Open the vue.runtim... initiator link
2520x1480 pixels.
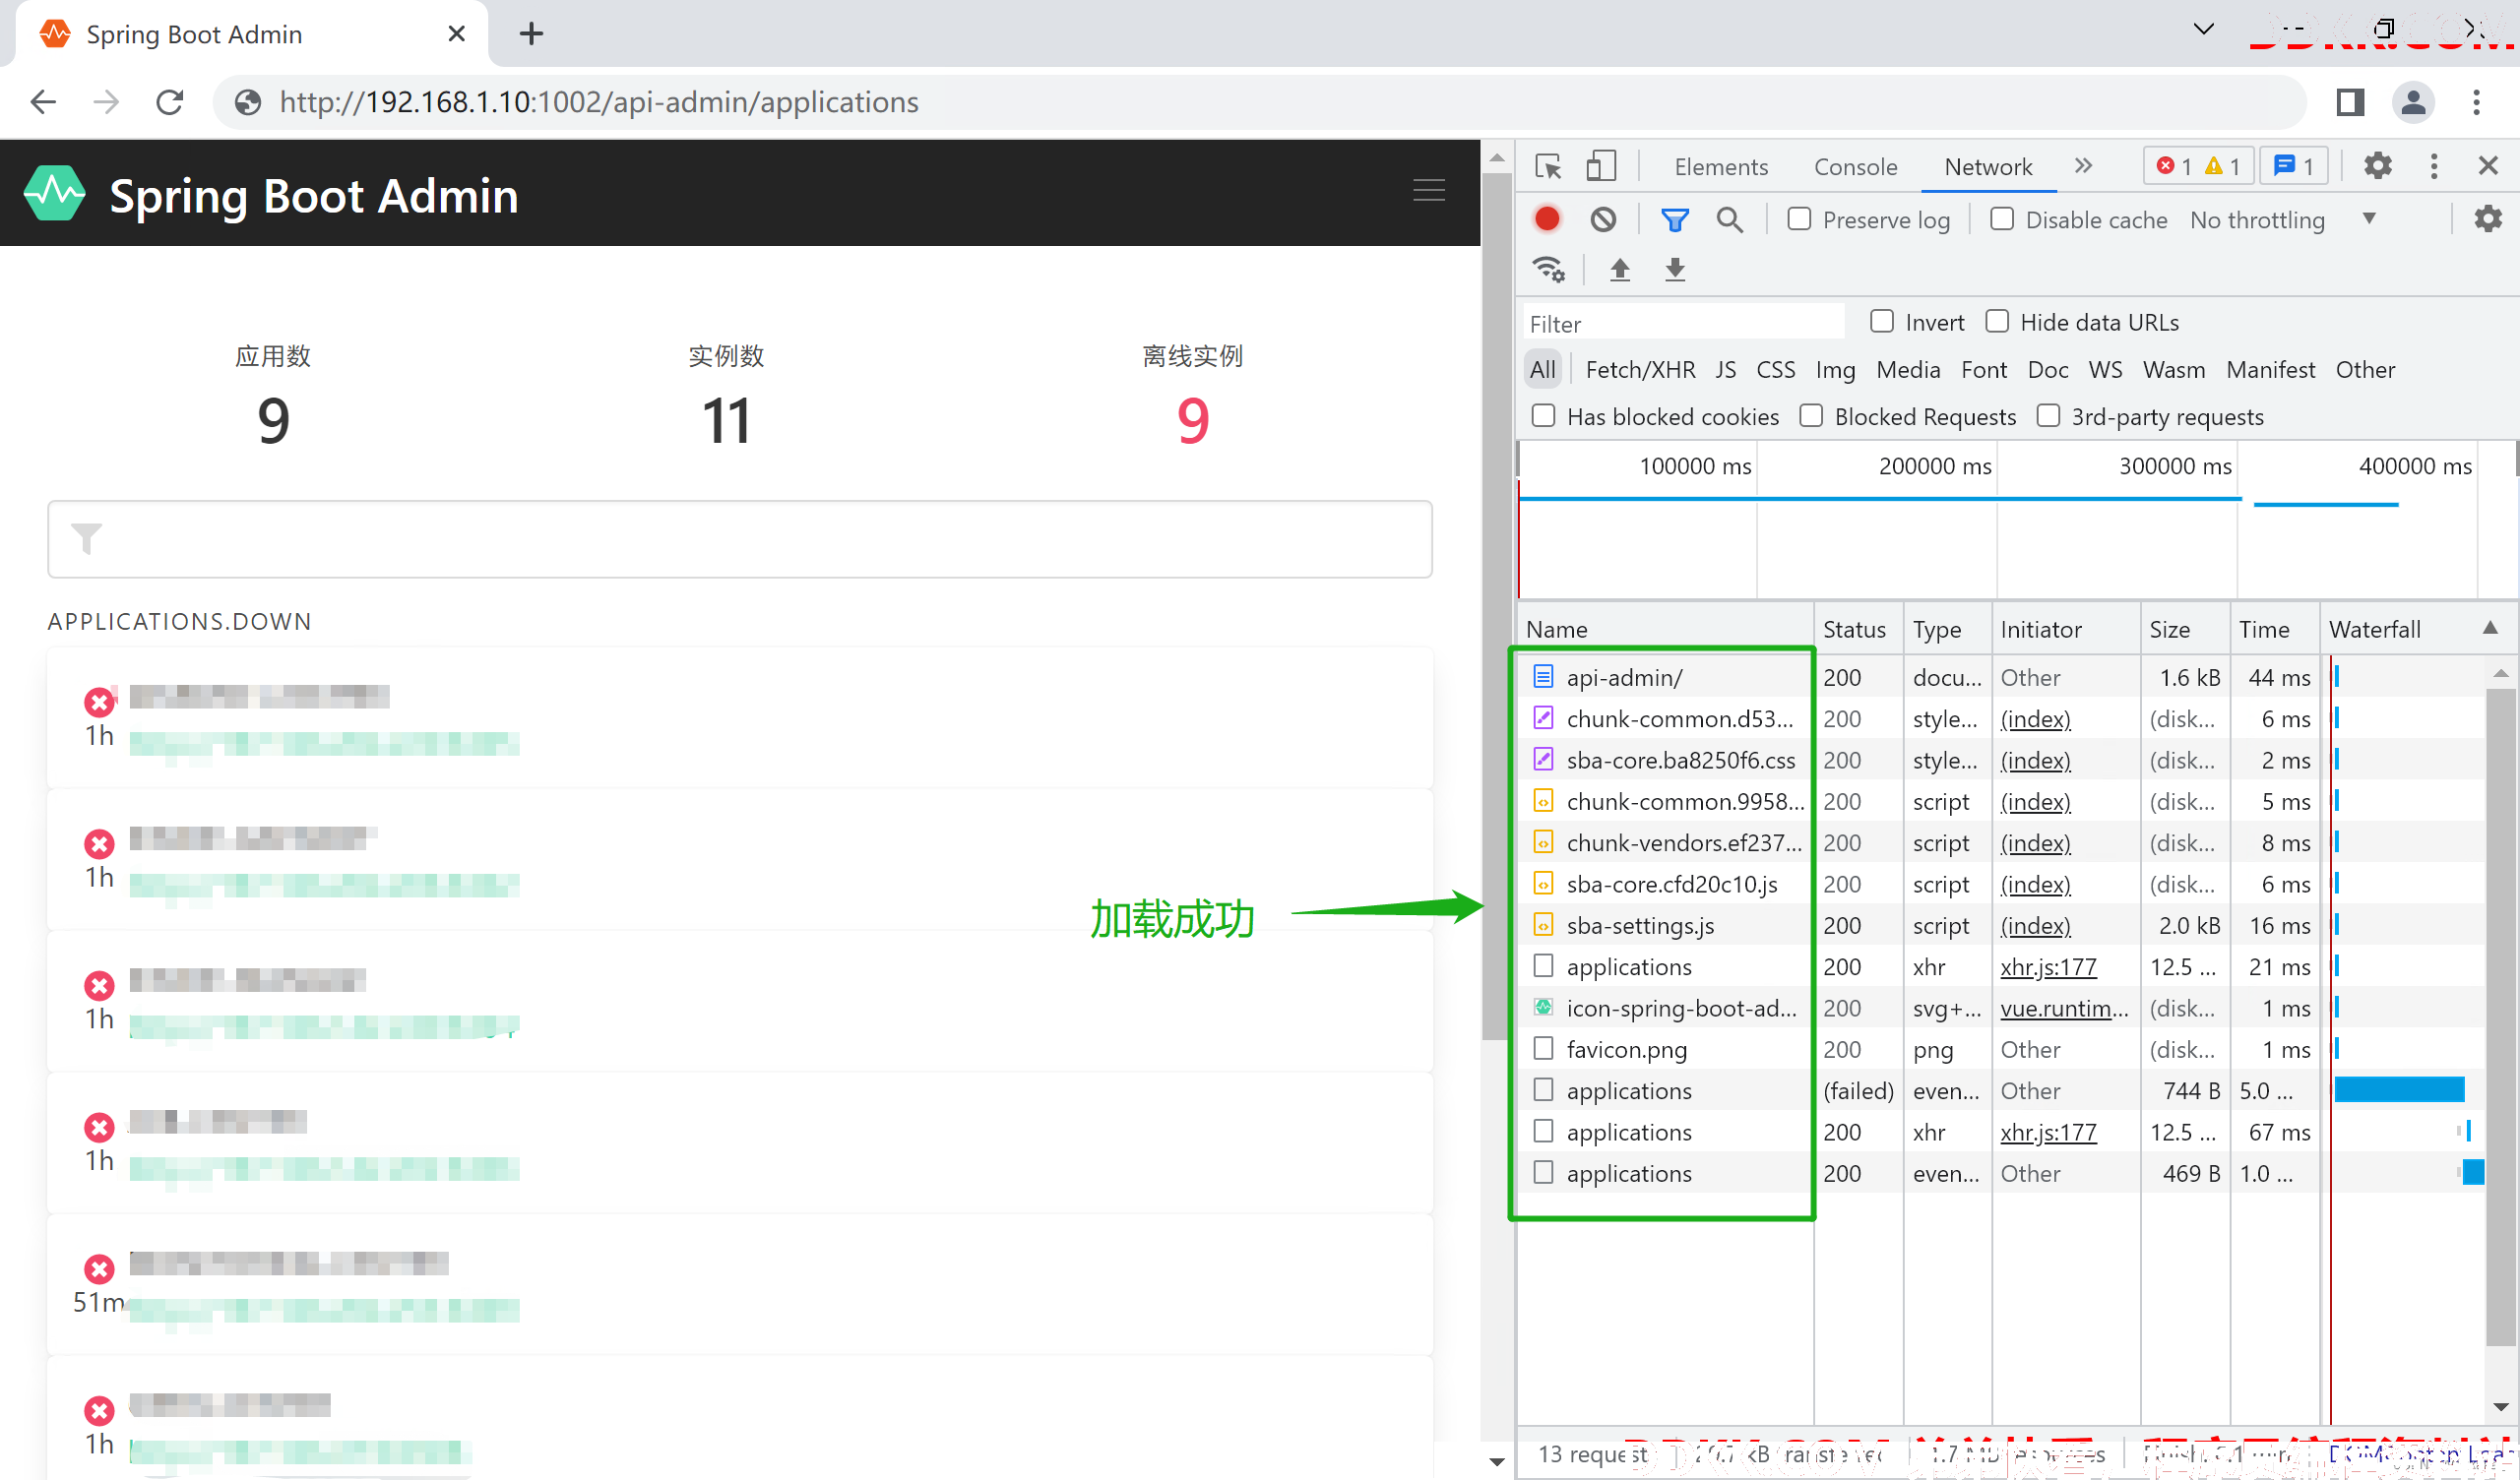tap(2063, 1008)
